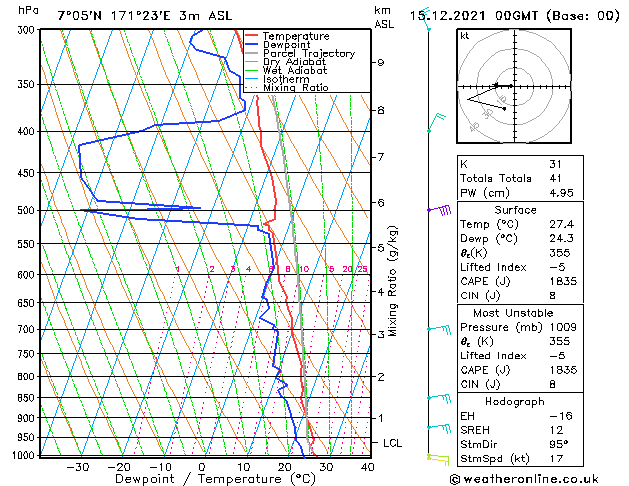Click the cyan wind barb at 700 hPa
The image size is (629, 486).
click(x=439, y=329)
